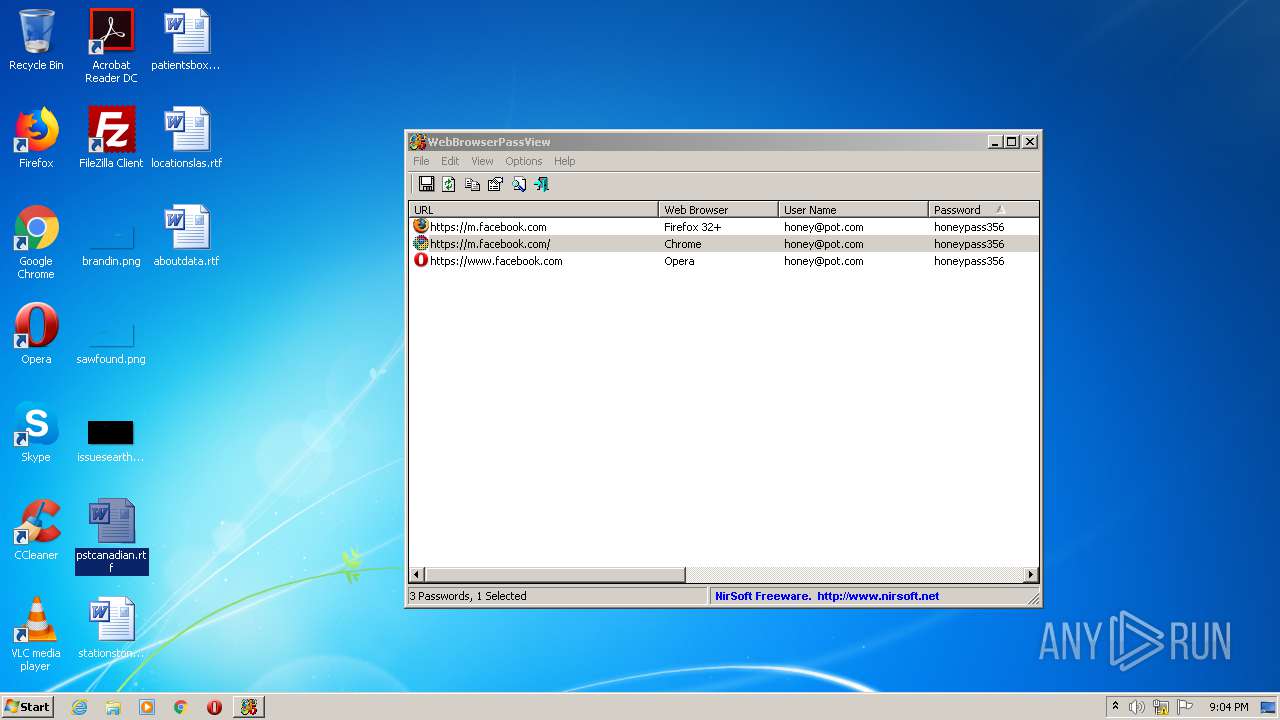
Task: Click the 'Opera' web browser cell
Action: (x=679, y=261)
